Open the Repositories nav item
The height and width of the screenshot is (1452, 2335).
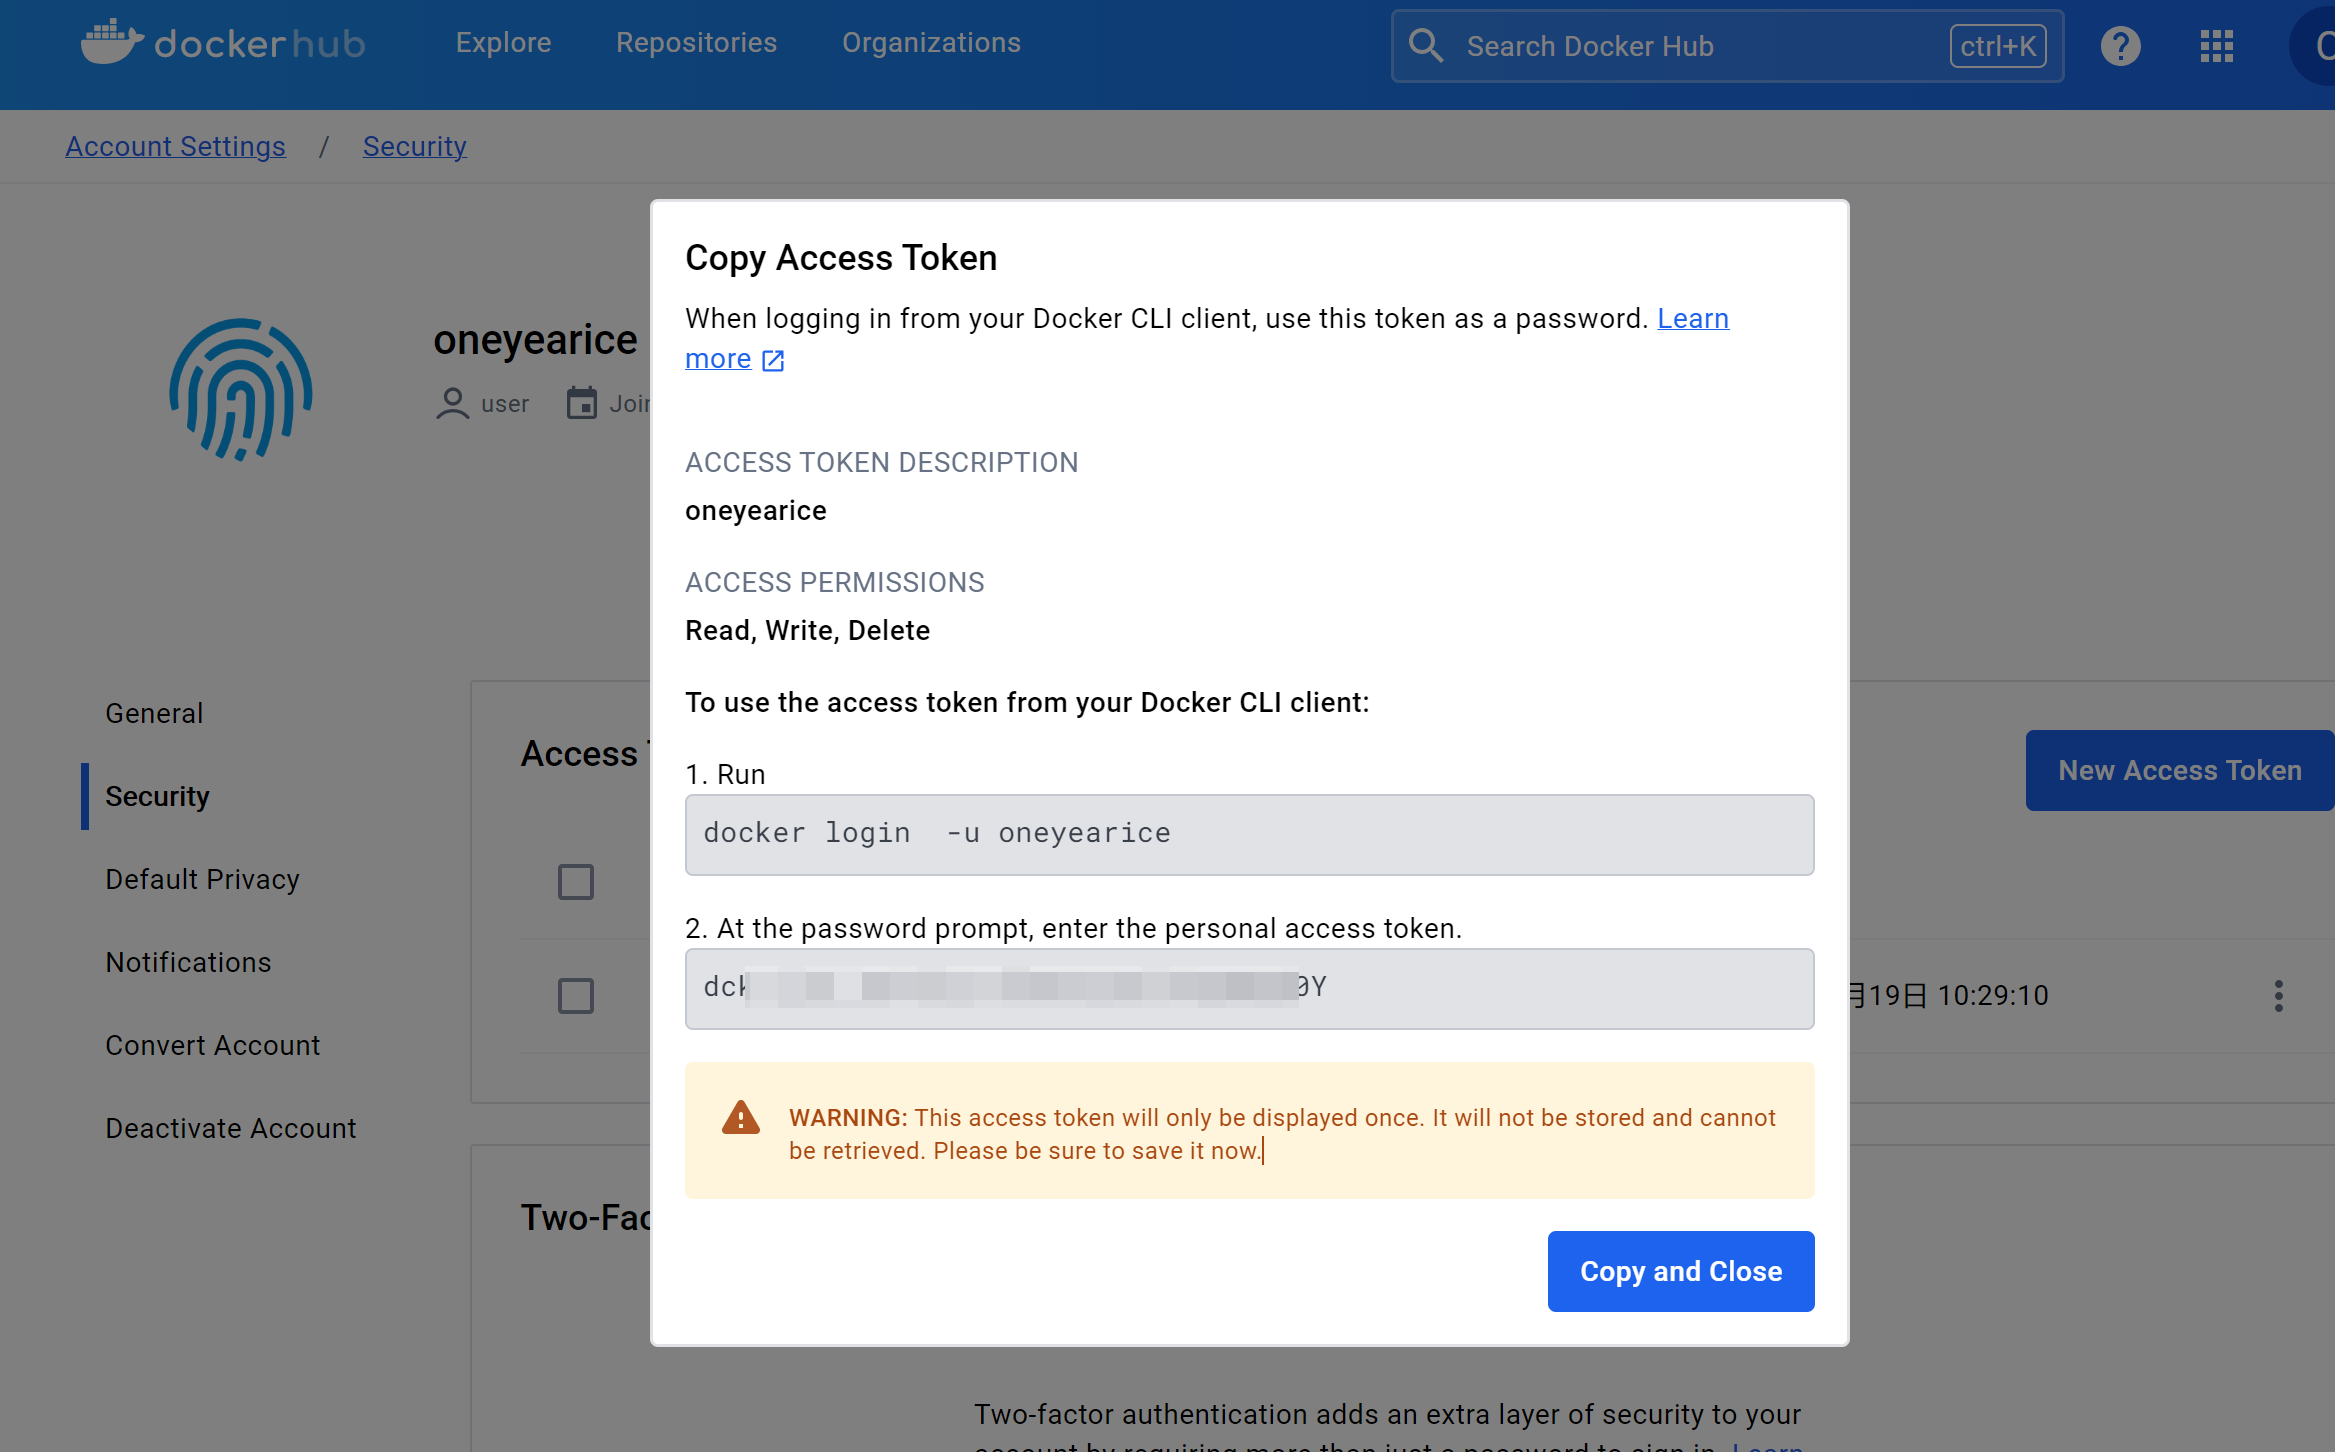[696, 43]
